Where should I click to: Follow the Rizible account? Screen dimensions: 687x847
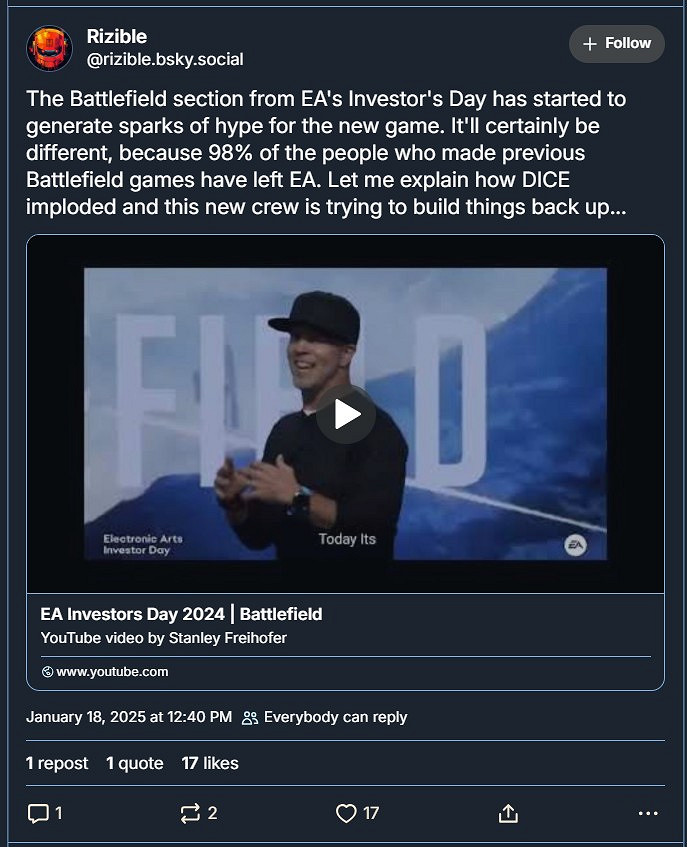(617, 44)
